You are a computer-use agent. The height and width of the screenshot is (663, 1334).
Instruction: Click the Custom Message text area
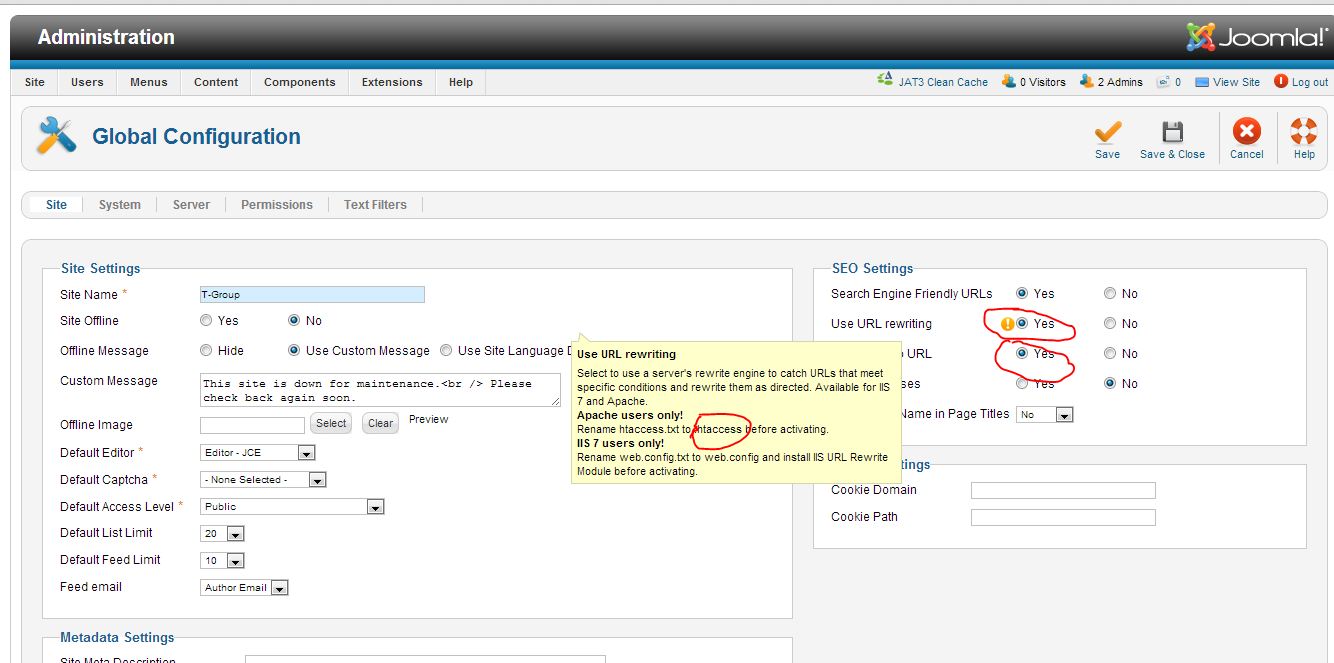[380, 391]
